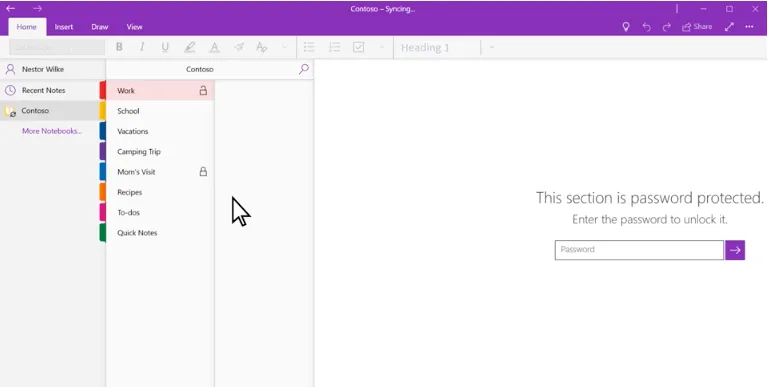Enter full screen mode with expand icon
This screenshot has width=768, height=387.
pyautogui.click(x=729, y=27)
